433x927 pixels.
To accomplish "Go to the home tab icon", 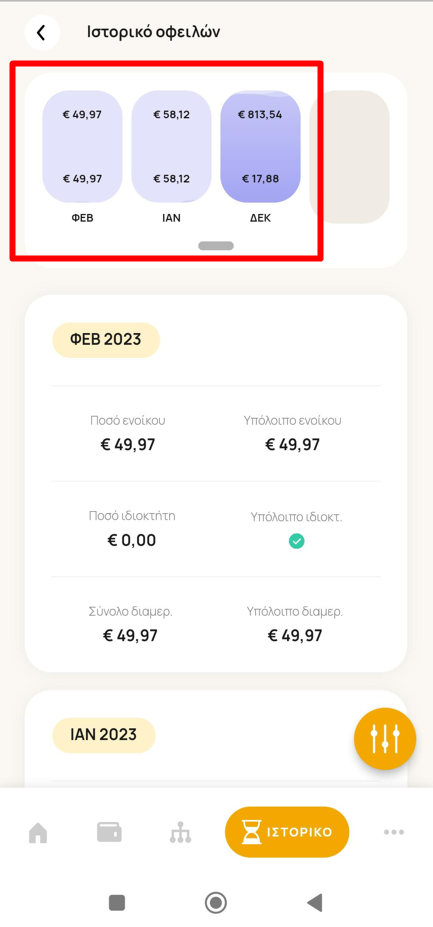I will (38, 832).
